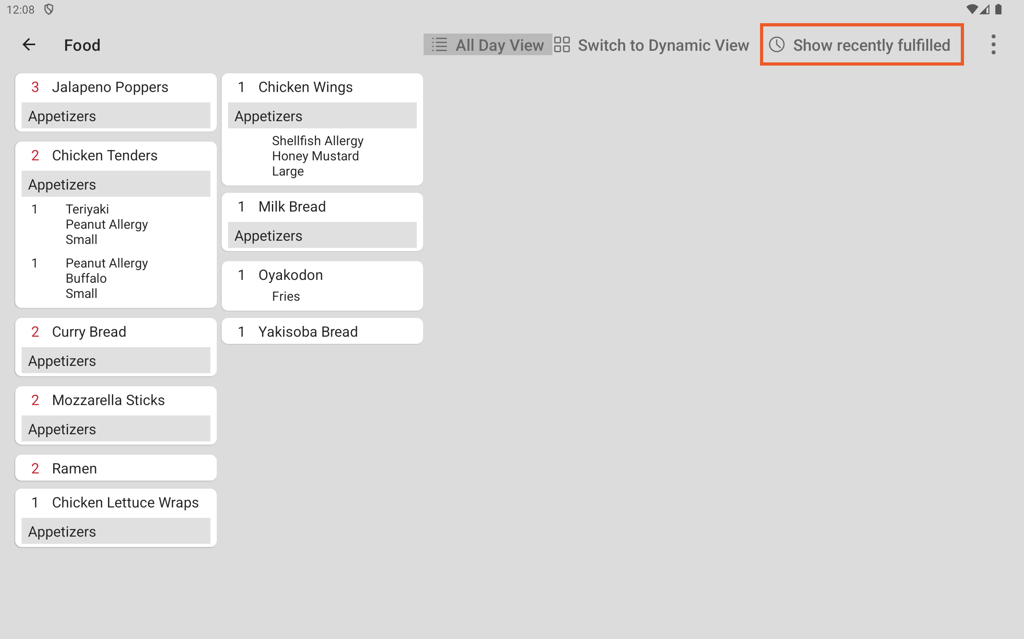
Task: Select the Chicken Wings item card
Action: (x=322, y=88)
